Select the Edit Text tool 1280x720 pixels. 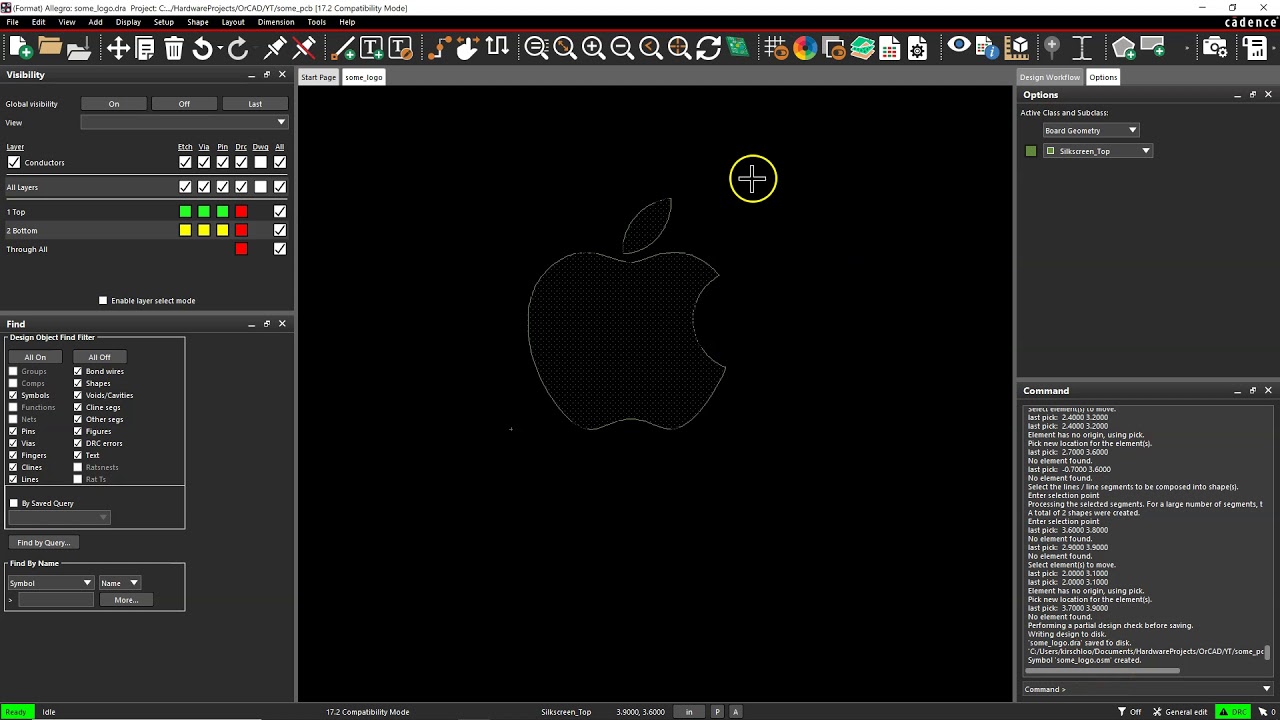click(400, 47)
